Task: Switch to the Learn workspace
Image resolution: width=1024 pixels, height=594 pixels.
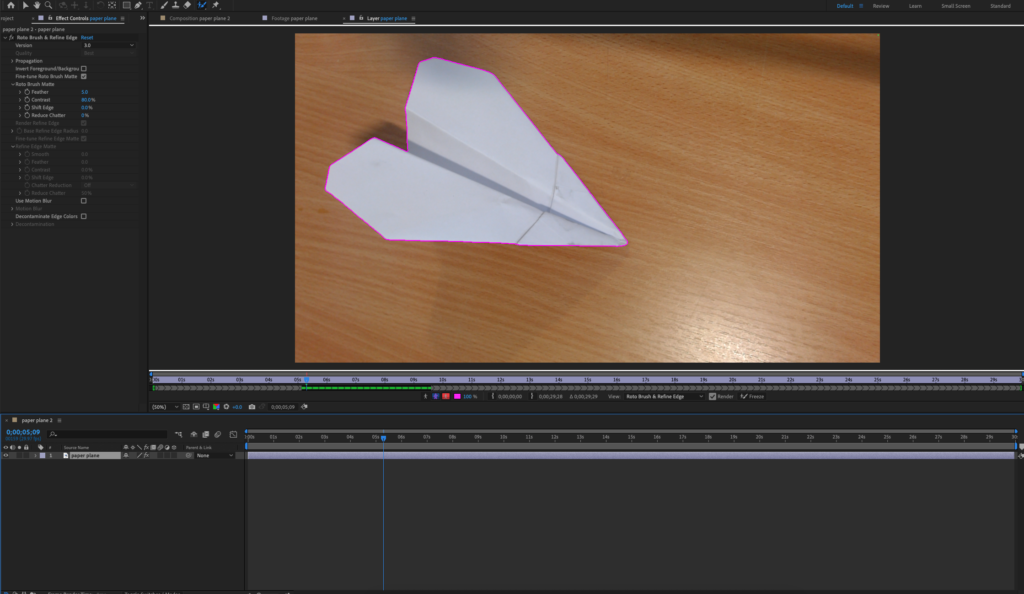Action: [915, 6]
